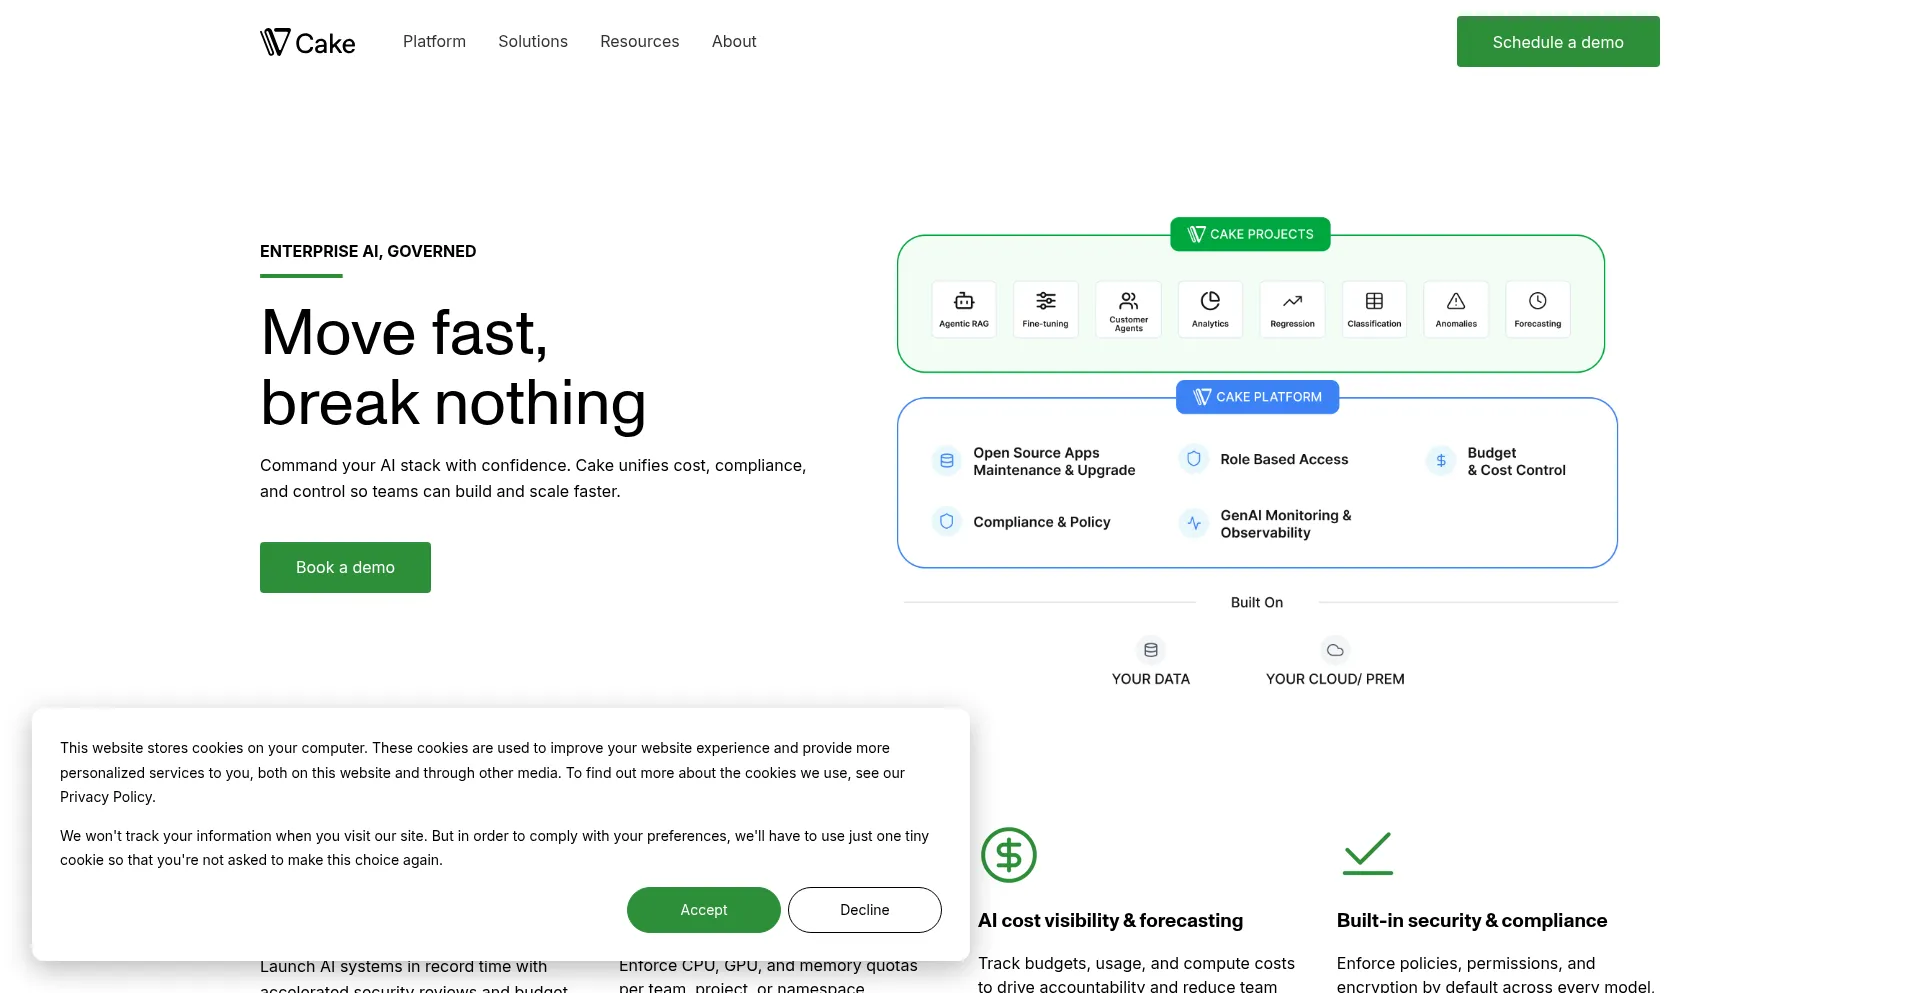
Task: Open the Analytics pie chart icon
Action: coord(1210,301)
